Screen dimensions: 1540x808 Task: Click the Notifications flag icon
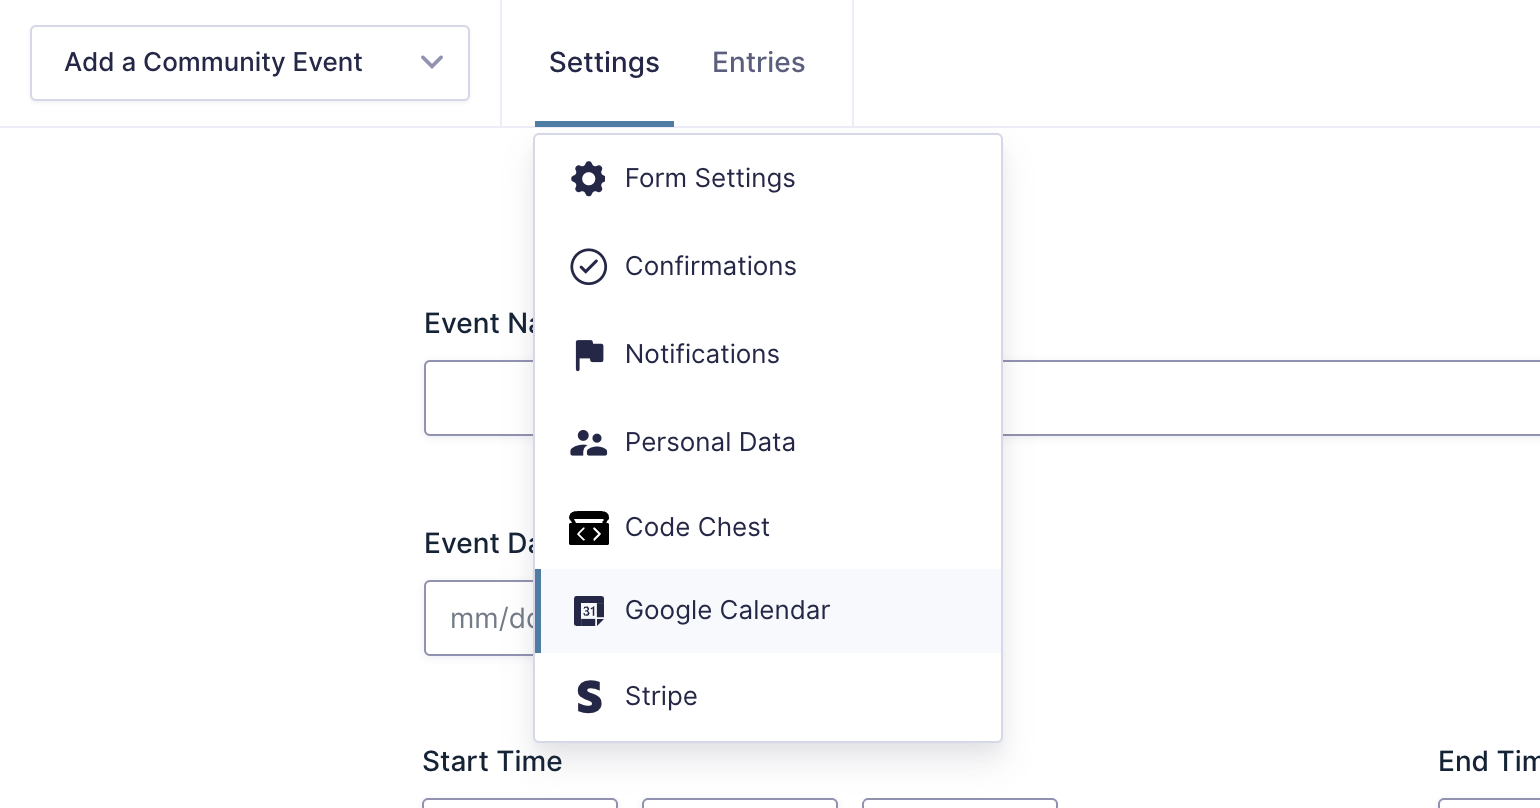point(589,355)
